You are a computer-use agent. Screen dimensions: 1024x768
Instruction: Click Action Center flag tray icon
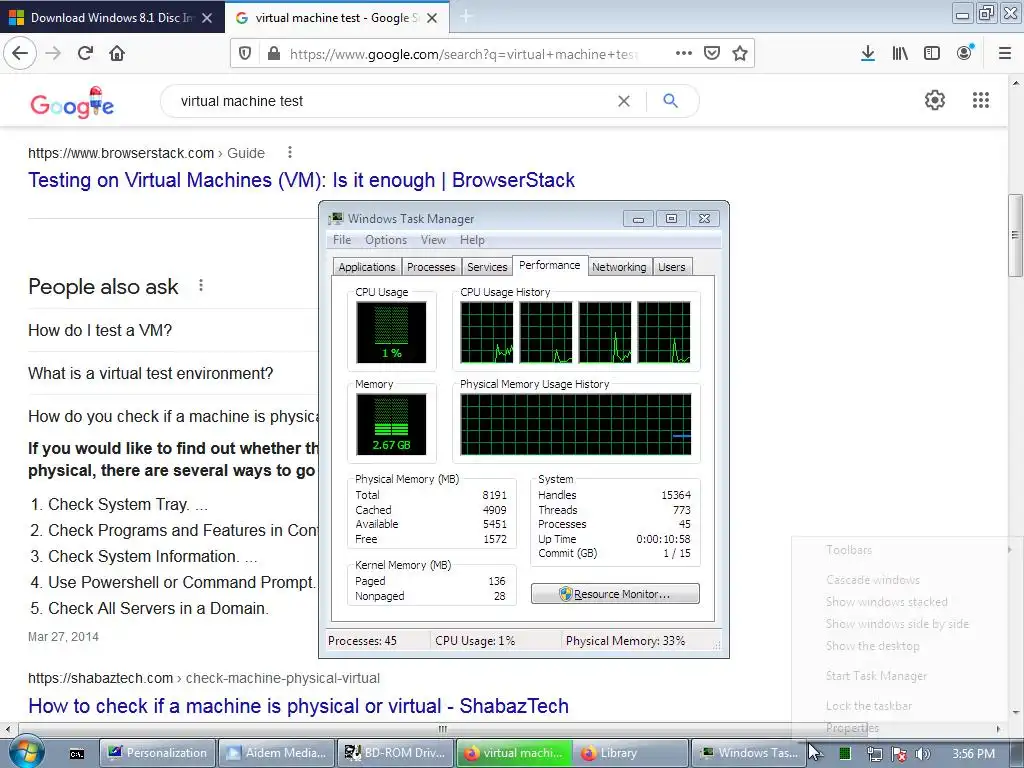(x=899, y=754)
